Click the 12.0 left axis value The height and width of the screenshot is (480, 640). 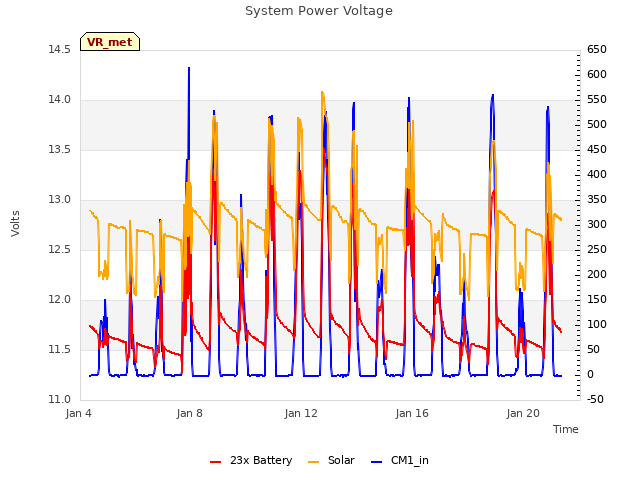pyautogui.click(x=59, y=300)
